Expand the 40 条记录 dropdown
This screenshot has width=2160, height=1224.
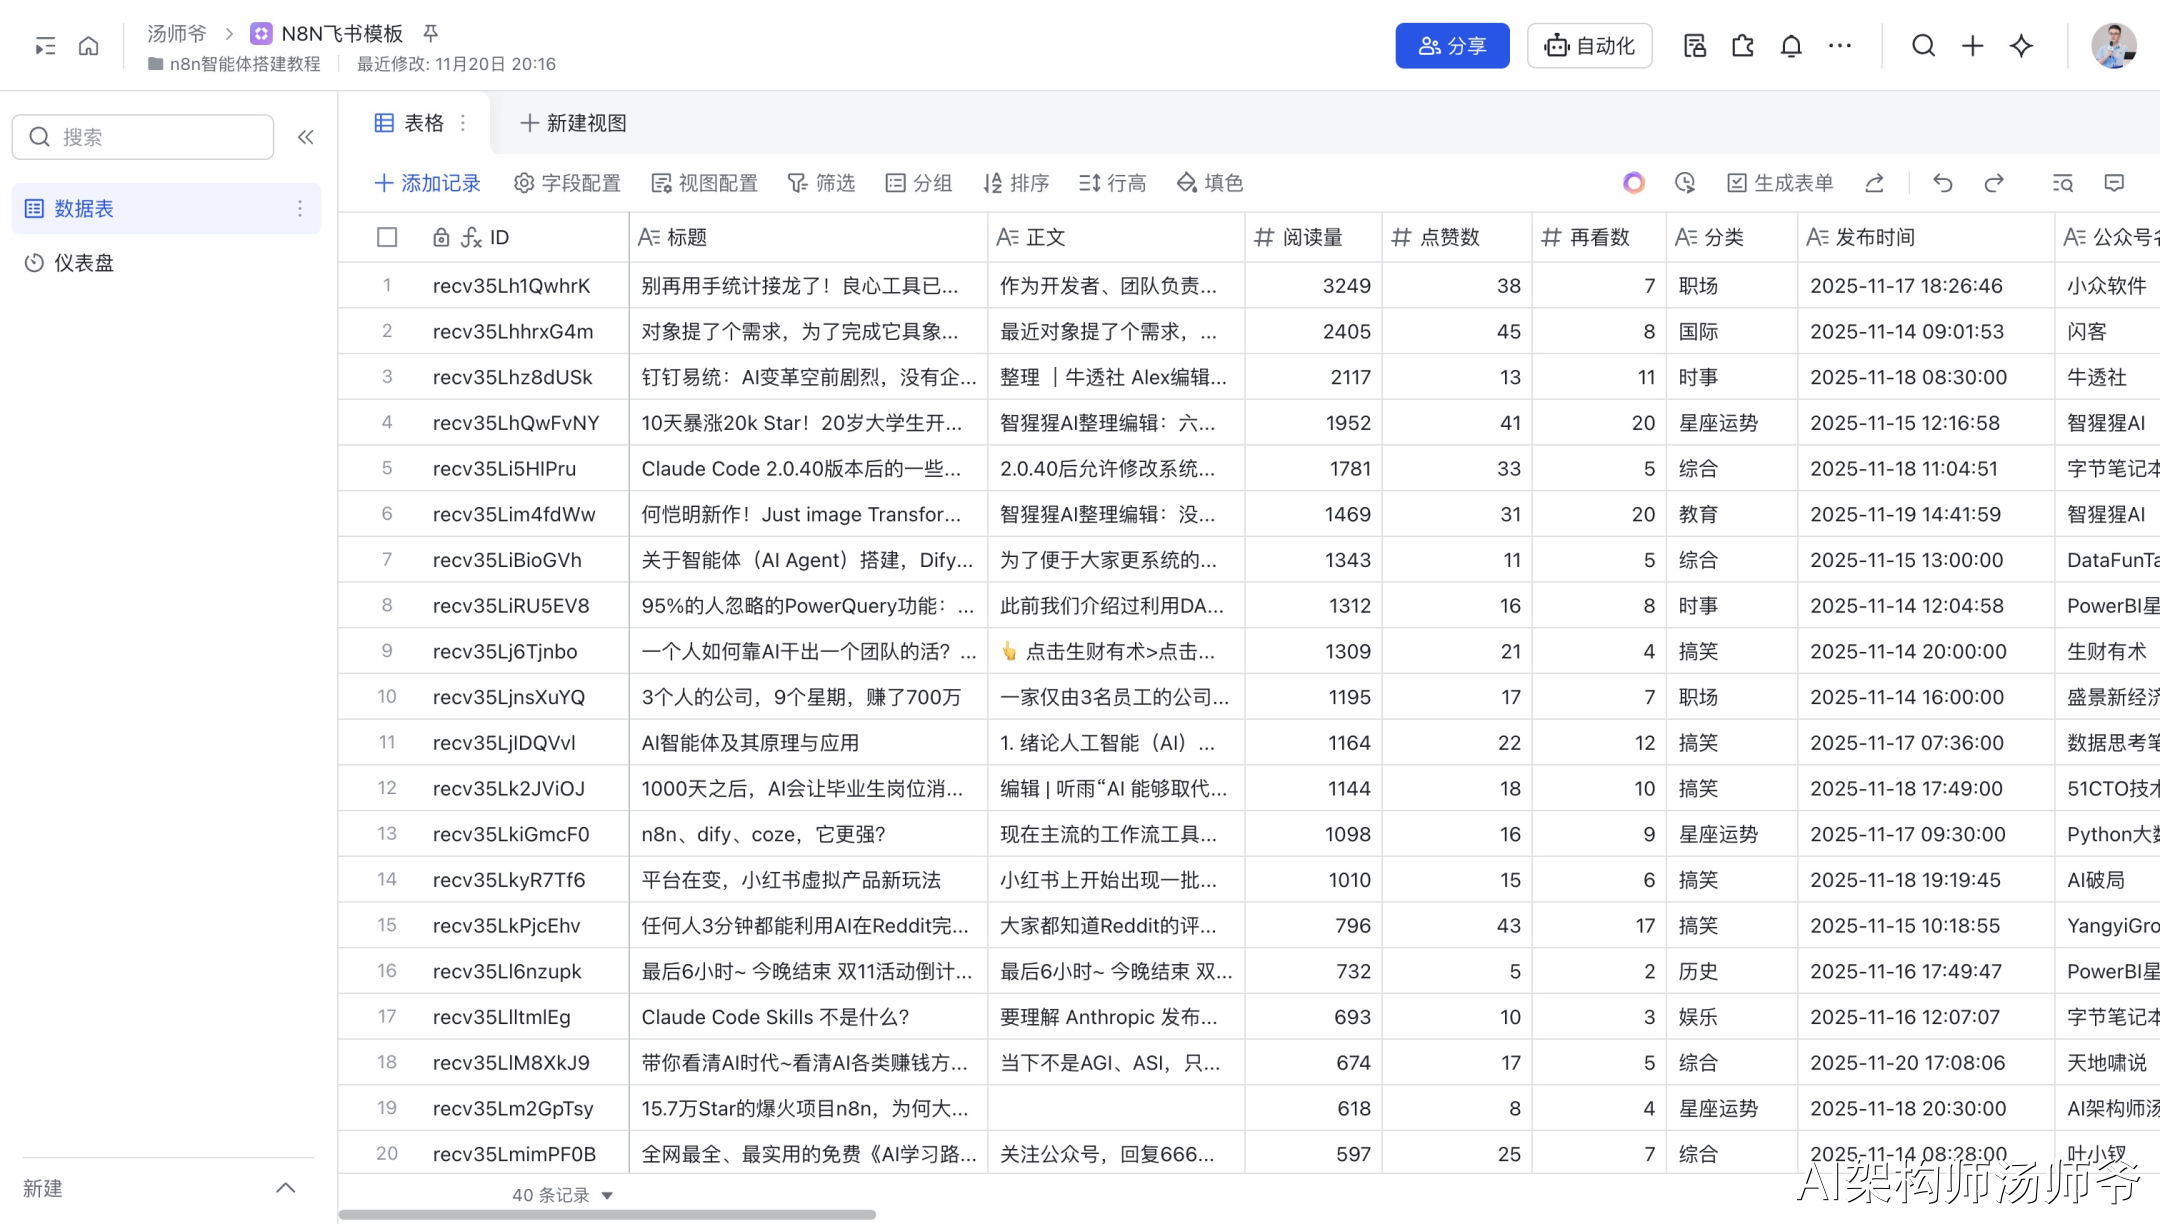click(607, 1195)
